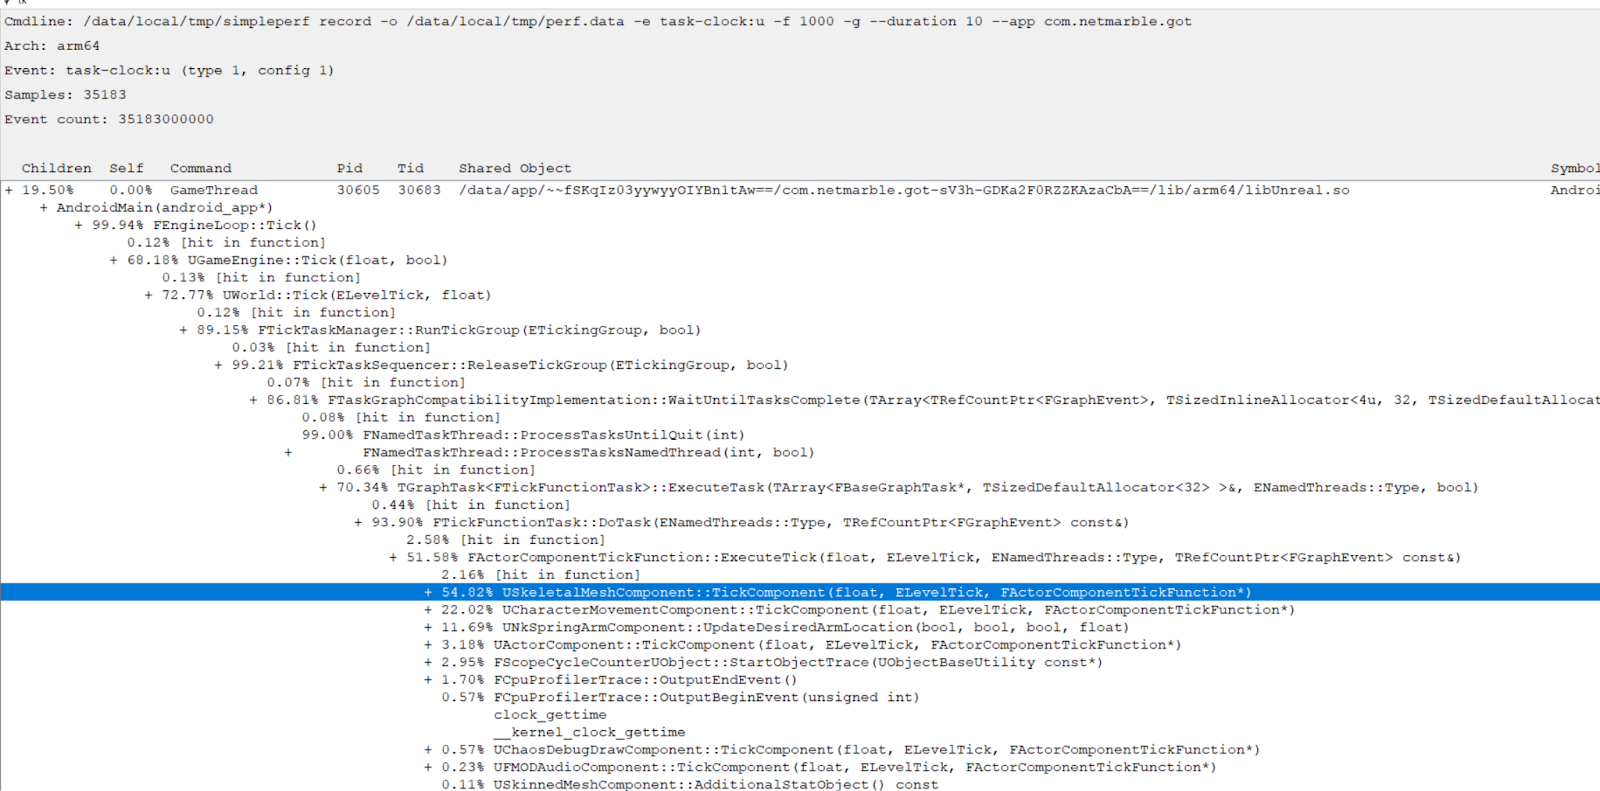The width and height of the screenshot is (1600, 791).
Task: Expand the UCharacterMovementComponent::TickComponent plus sign
Action: click(428, 610)
